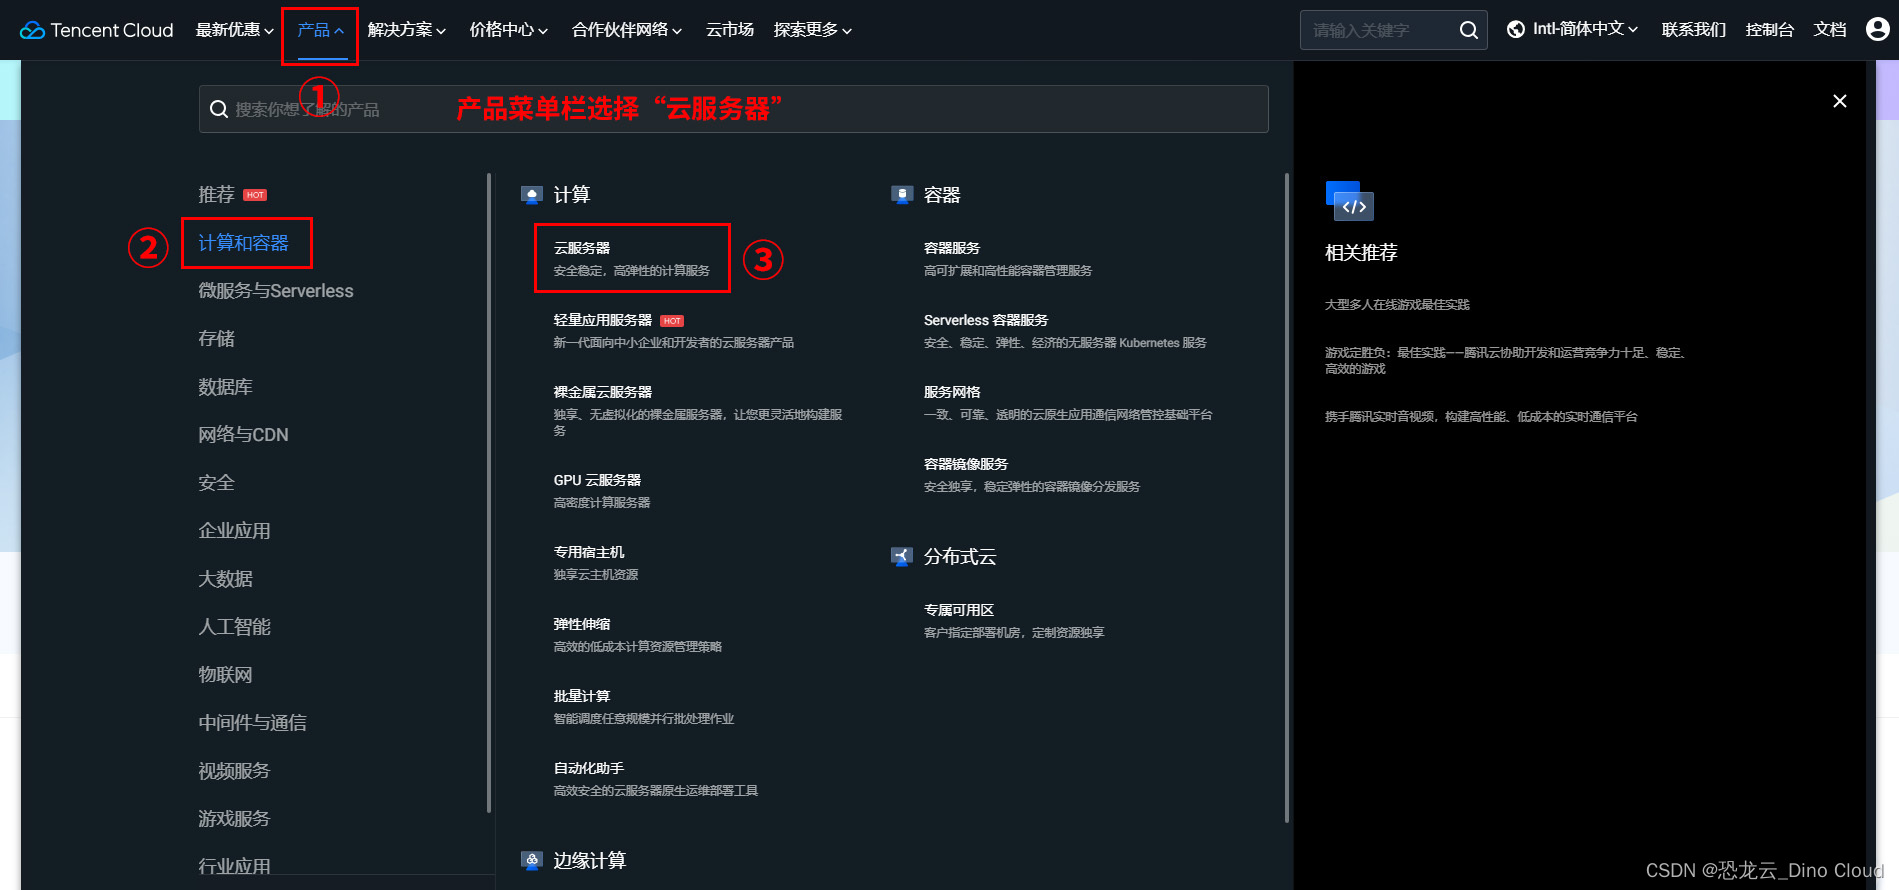Select the 存储 category

(x=216, y=339)
